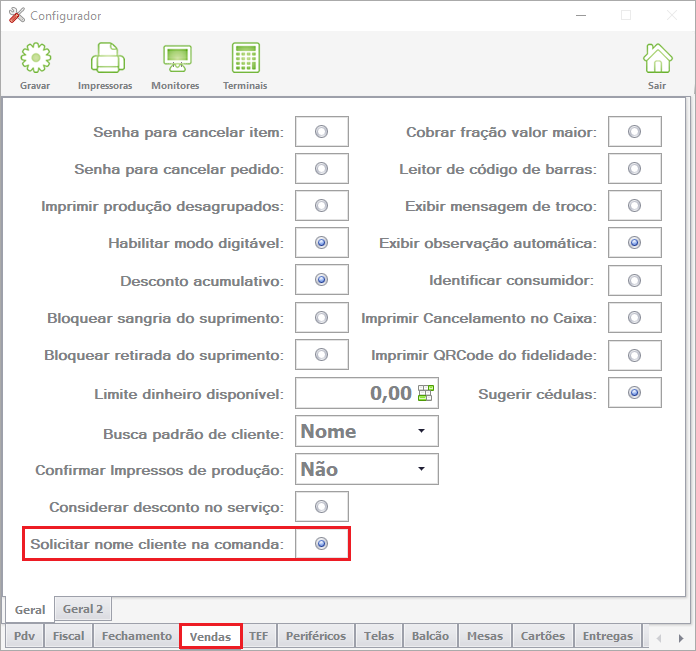Toggle Solicitar nome cliente na comanda
The height and width of the screenshot is (651, 696).
pyautogui.click(x=321, y=544)
